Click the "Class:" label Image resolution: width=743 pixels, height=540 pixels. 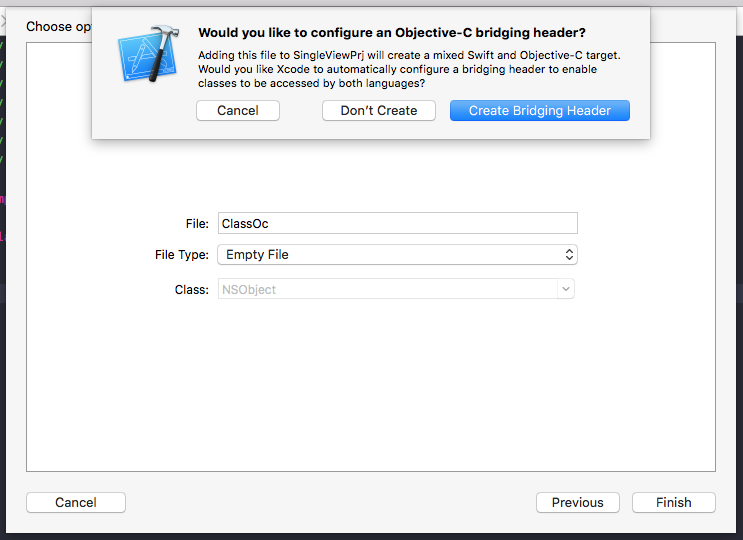pyautogui.click(x=191, y=289)
